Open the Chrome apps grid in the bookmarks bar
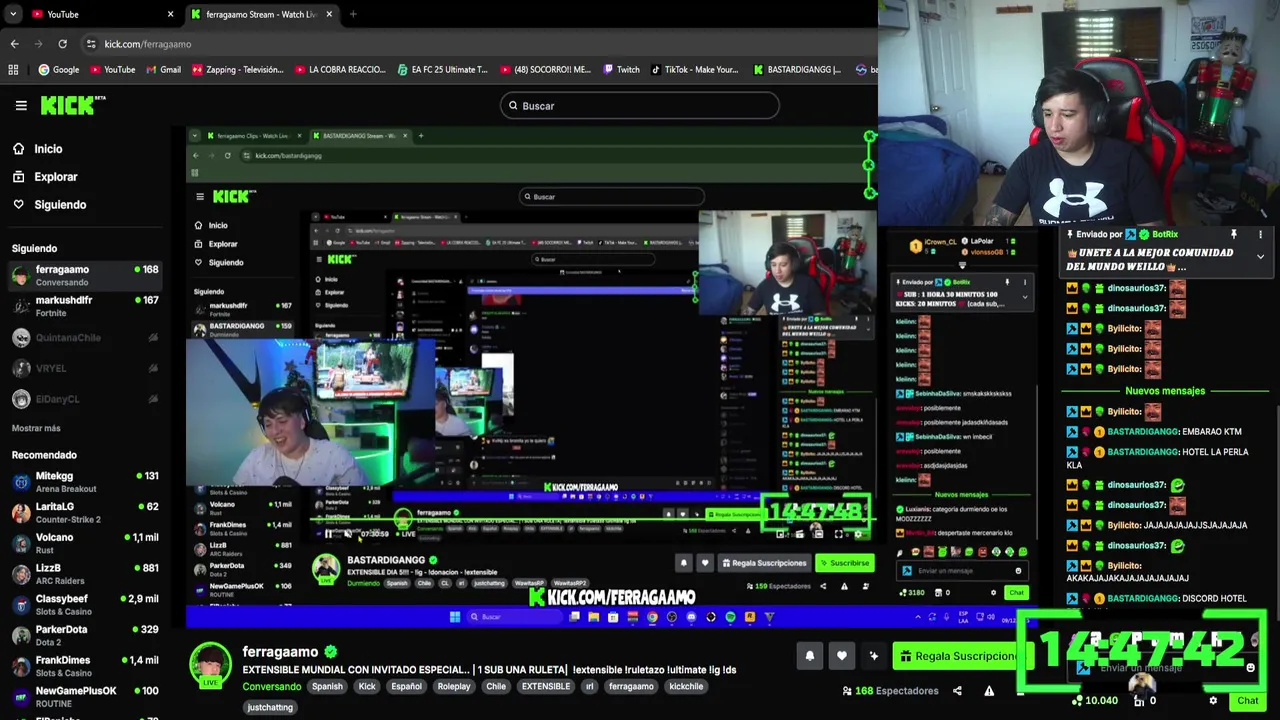 coord(13,70)
